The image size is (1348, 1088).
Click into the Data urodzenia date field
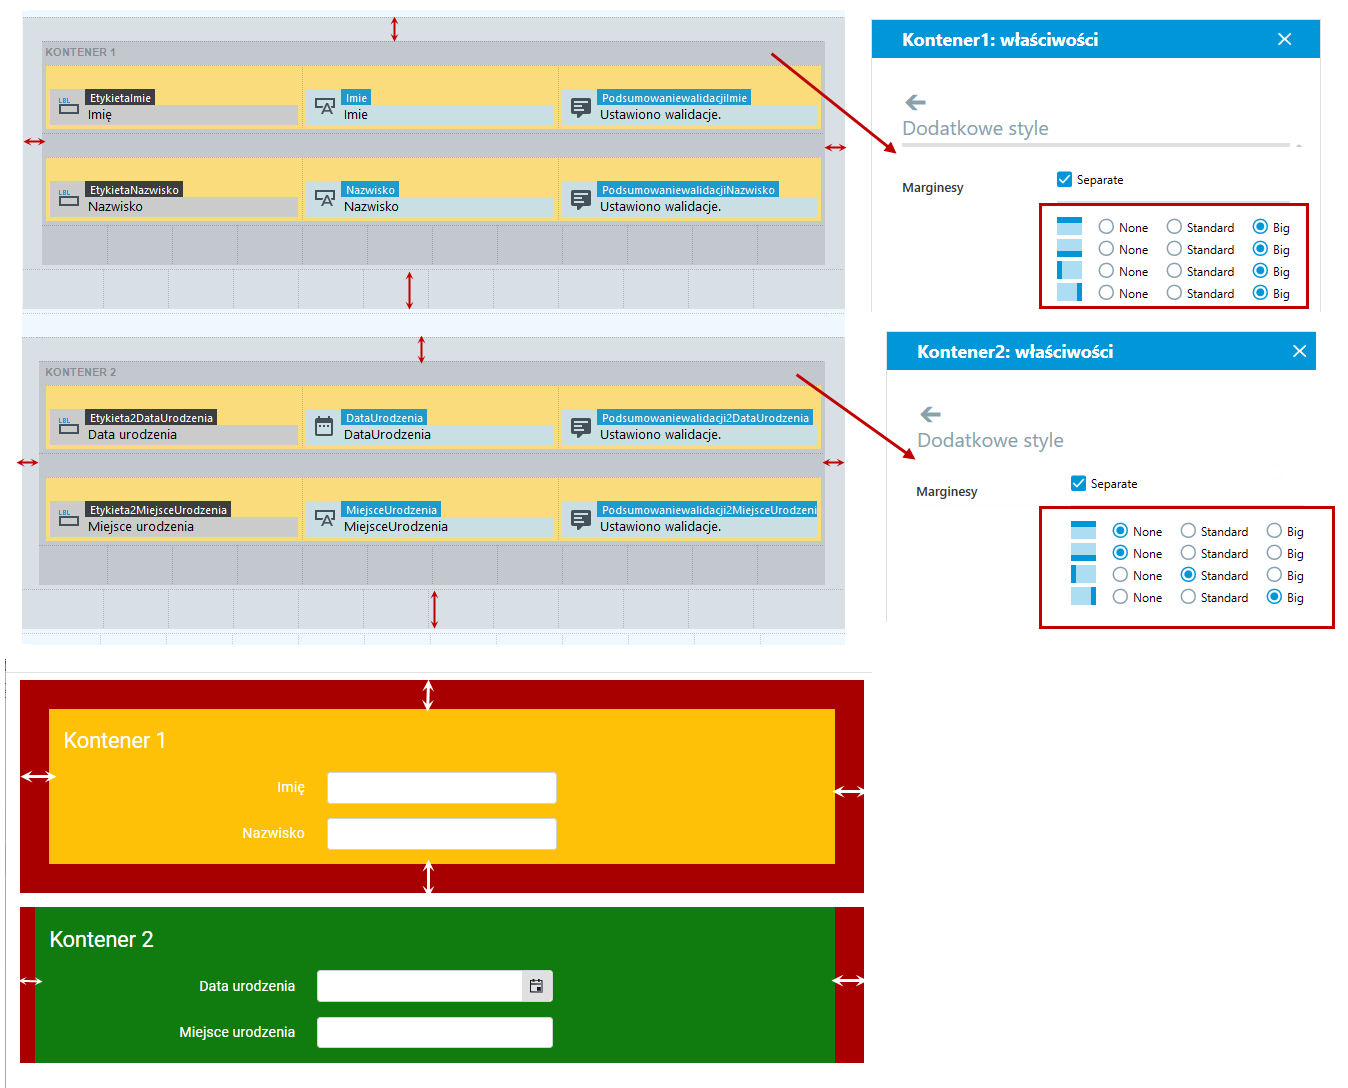click(x=420, y=986)
